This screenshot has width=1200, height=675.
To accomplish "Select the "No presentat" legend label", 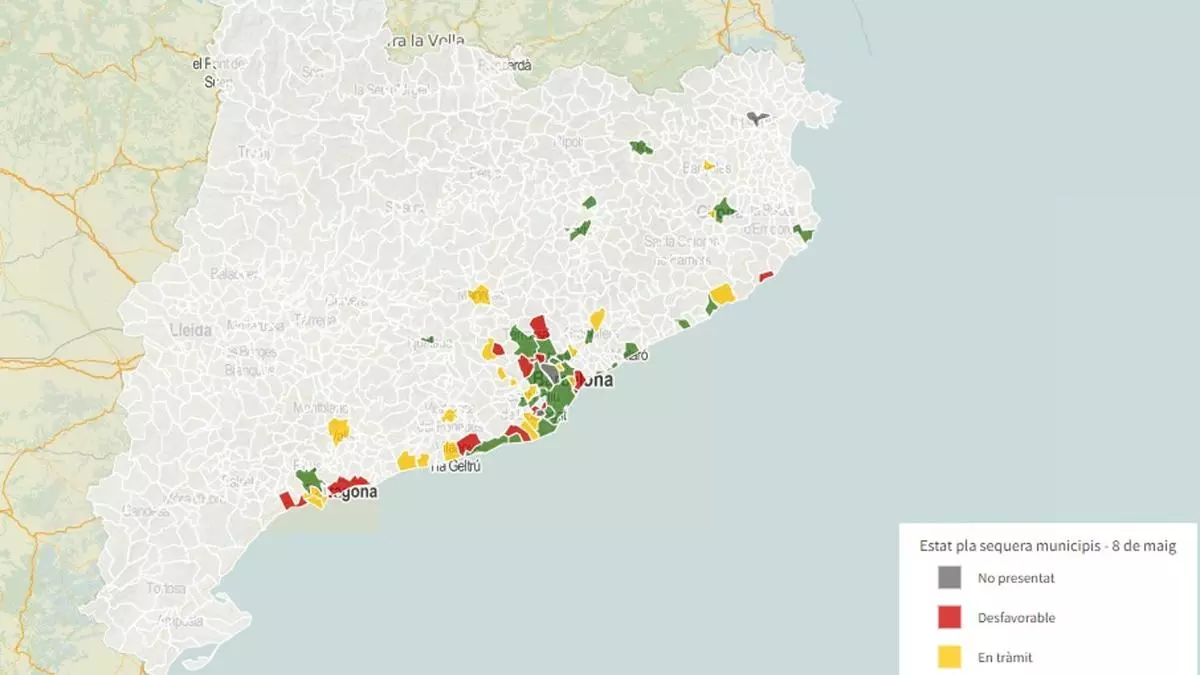I will click(1016, 578).
